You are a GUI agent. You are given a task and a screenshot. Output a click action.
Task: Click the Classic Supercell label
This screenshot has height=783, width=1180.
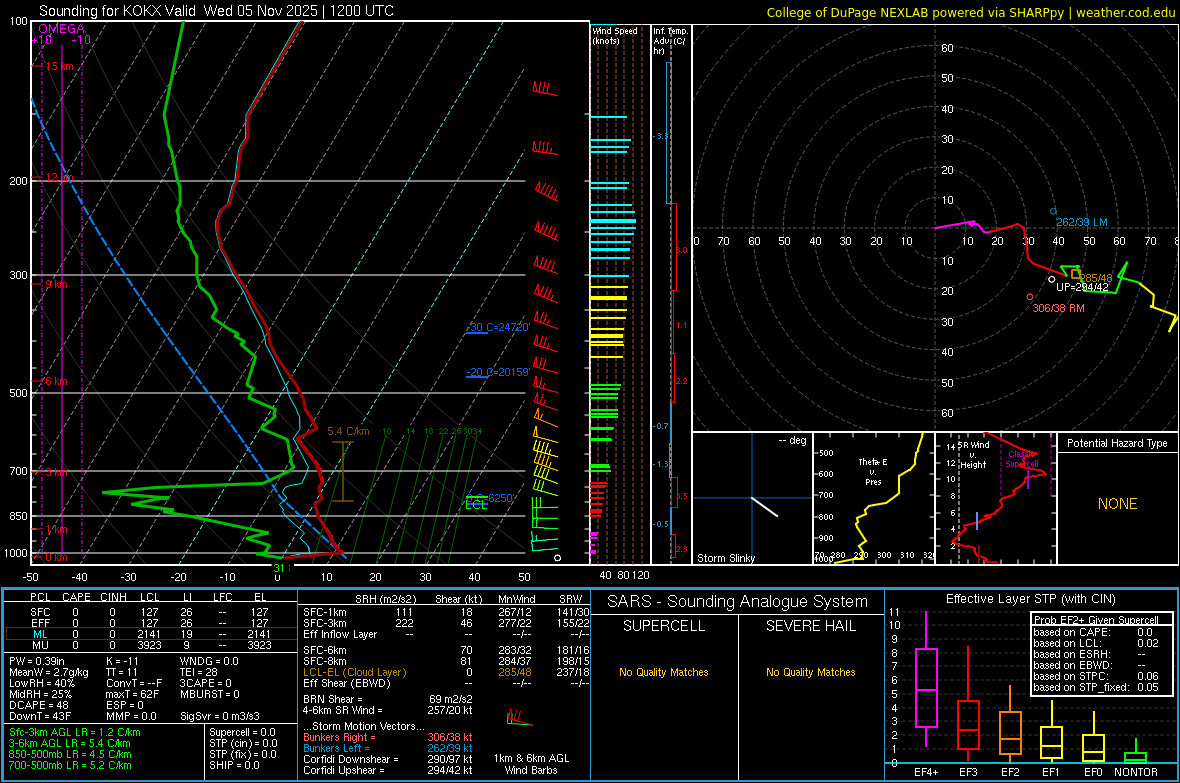[x=1021, y=459]
